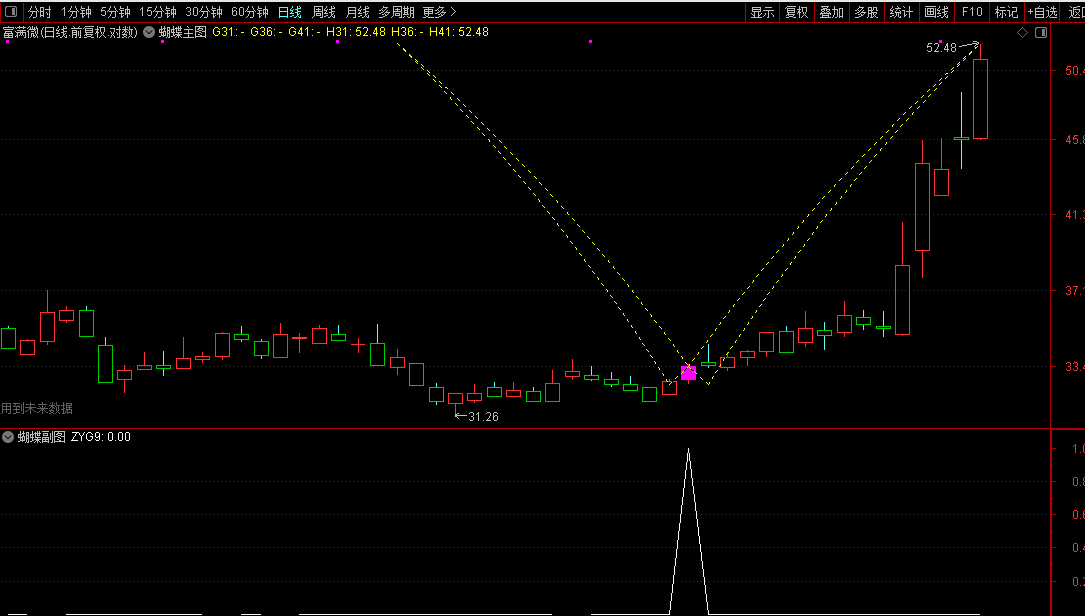Click the 叠加 overlay button

click(831, 12)
